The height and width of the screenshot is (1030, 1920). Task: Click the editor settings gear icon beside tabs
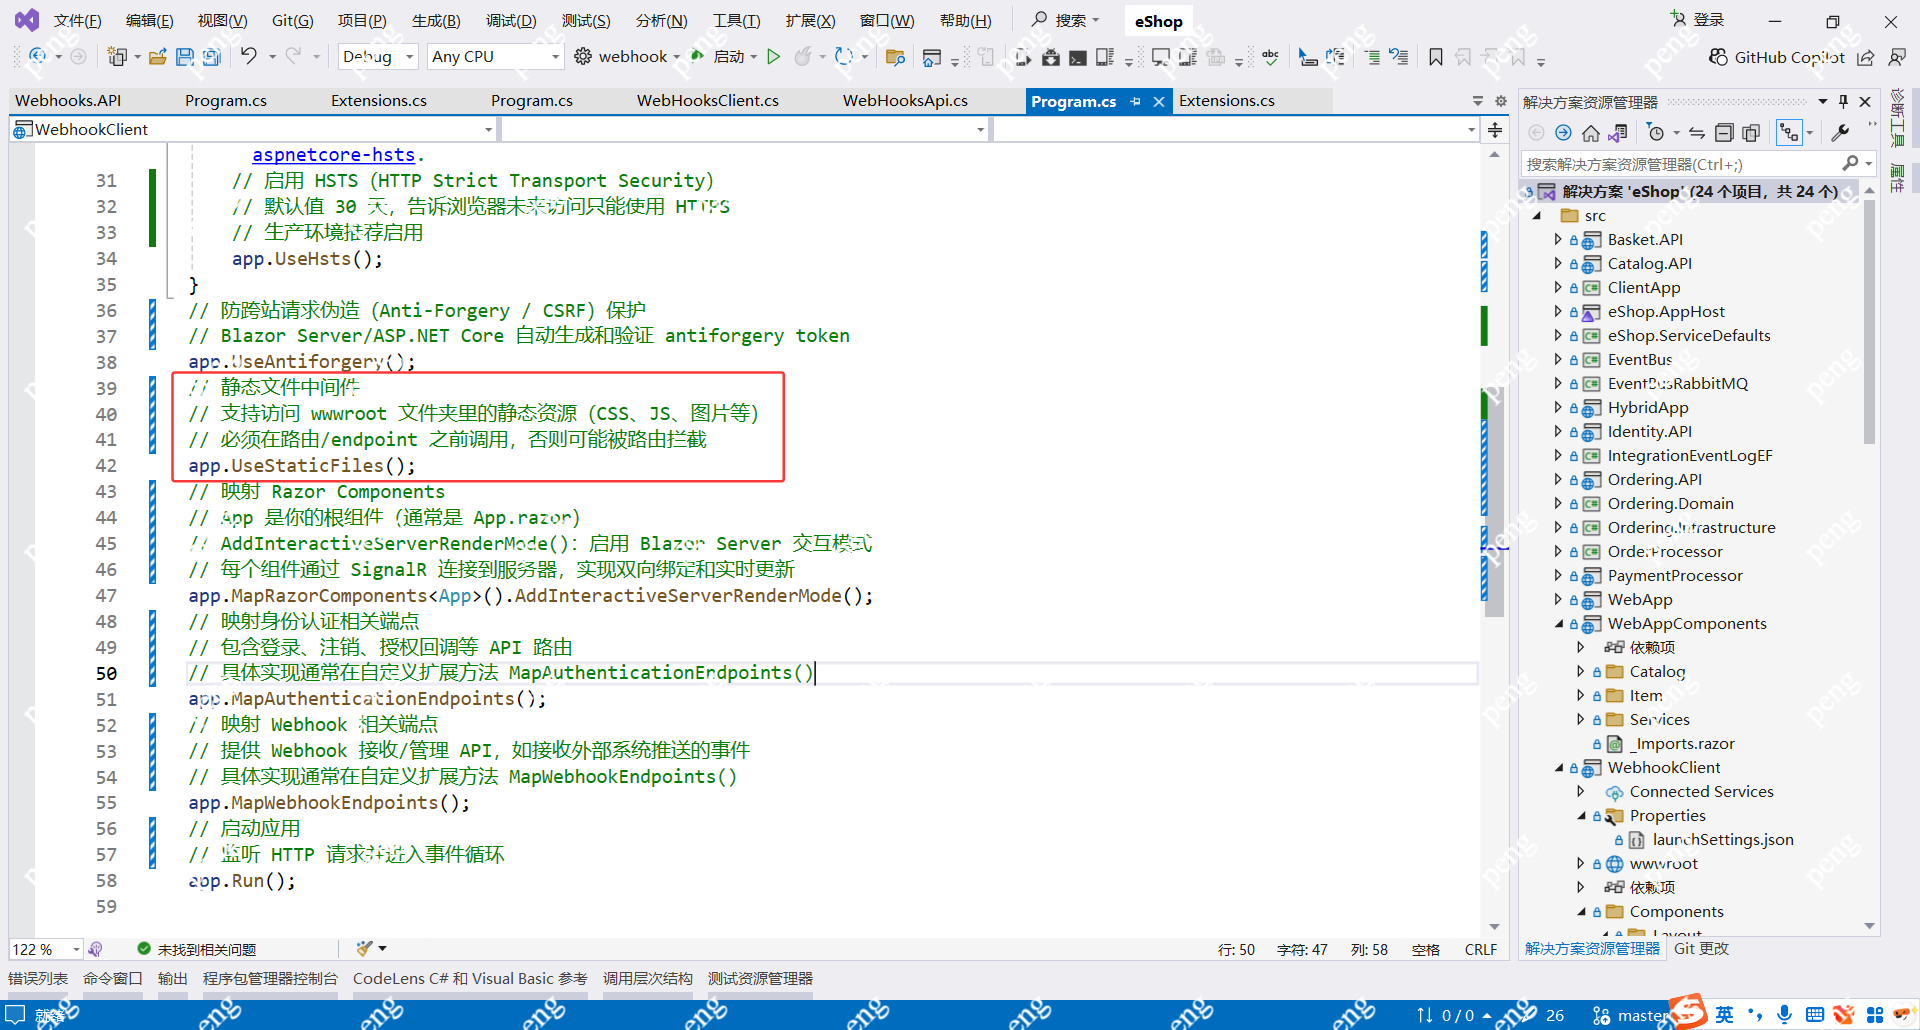click(x=1501, y=101)
